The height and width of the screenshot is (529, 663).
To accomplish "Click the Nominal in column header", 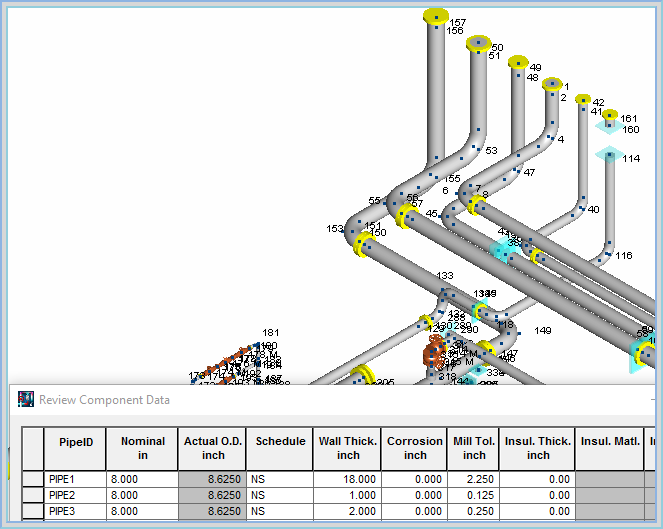I will tap(142, 449).
